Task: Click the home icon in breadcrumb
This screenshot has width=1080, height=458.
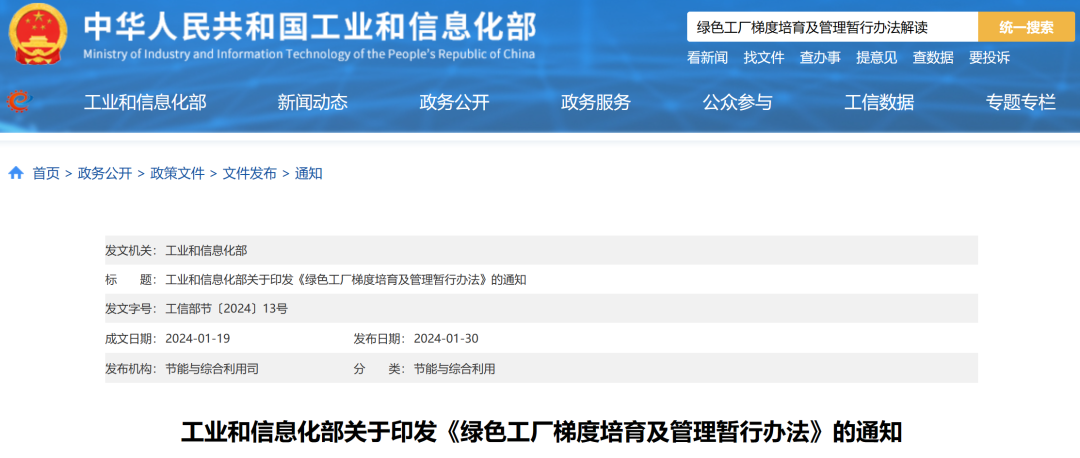Action: tap(16, 173)
